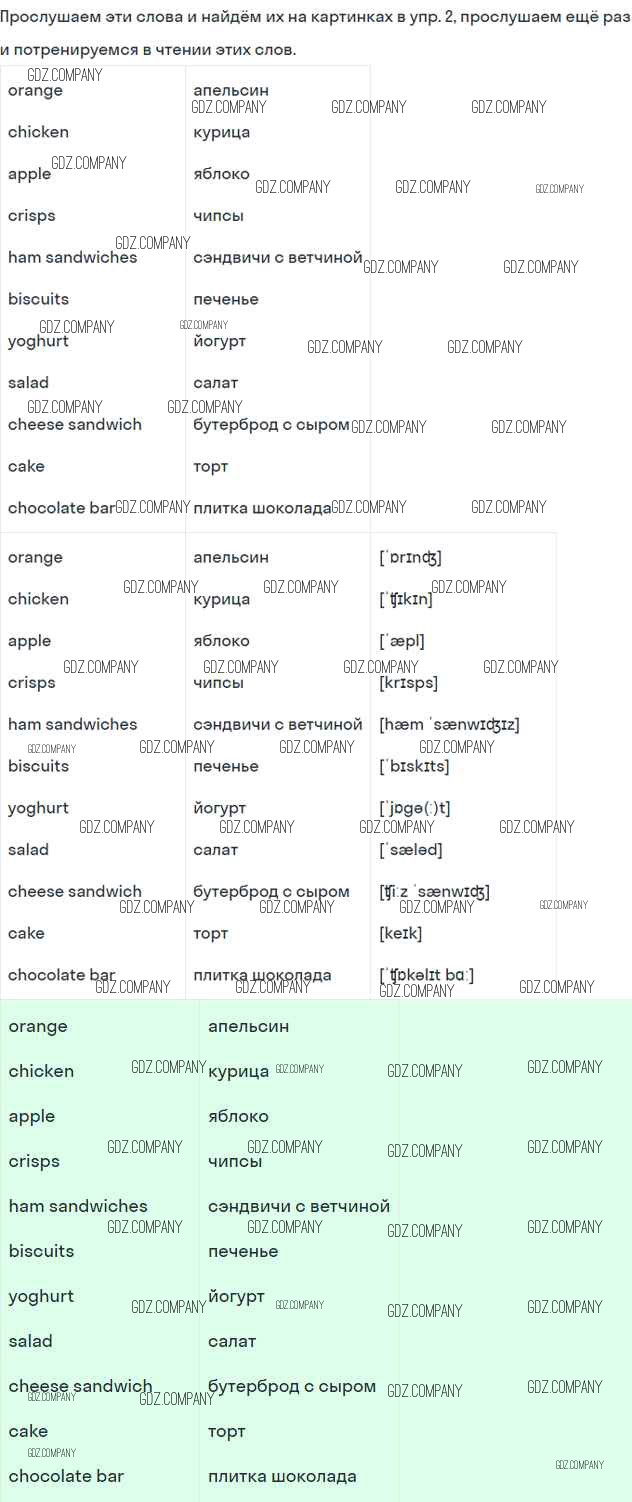Click "торт" in the table with transcriptions
The width and height of the screenshot is (632, 1502).
[x=210, y=934]
